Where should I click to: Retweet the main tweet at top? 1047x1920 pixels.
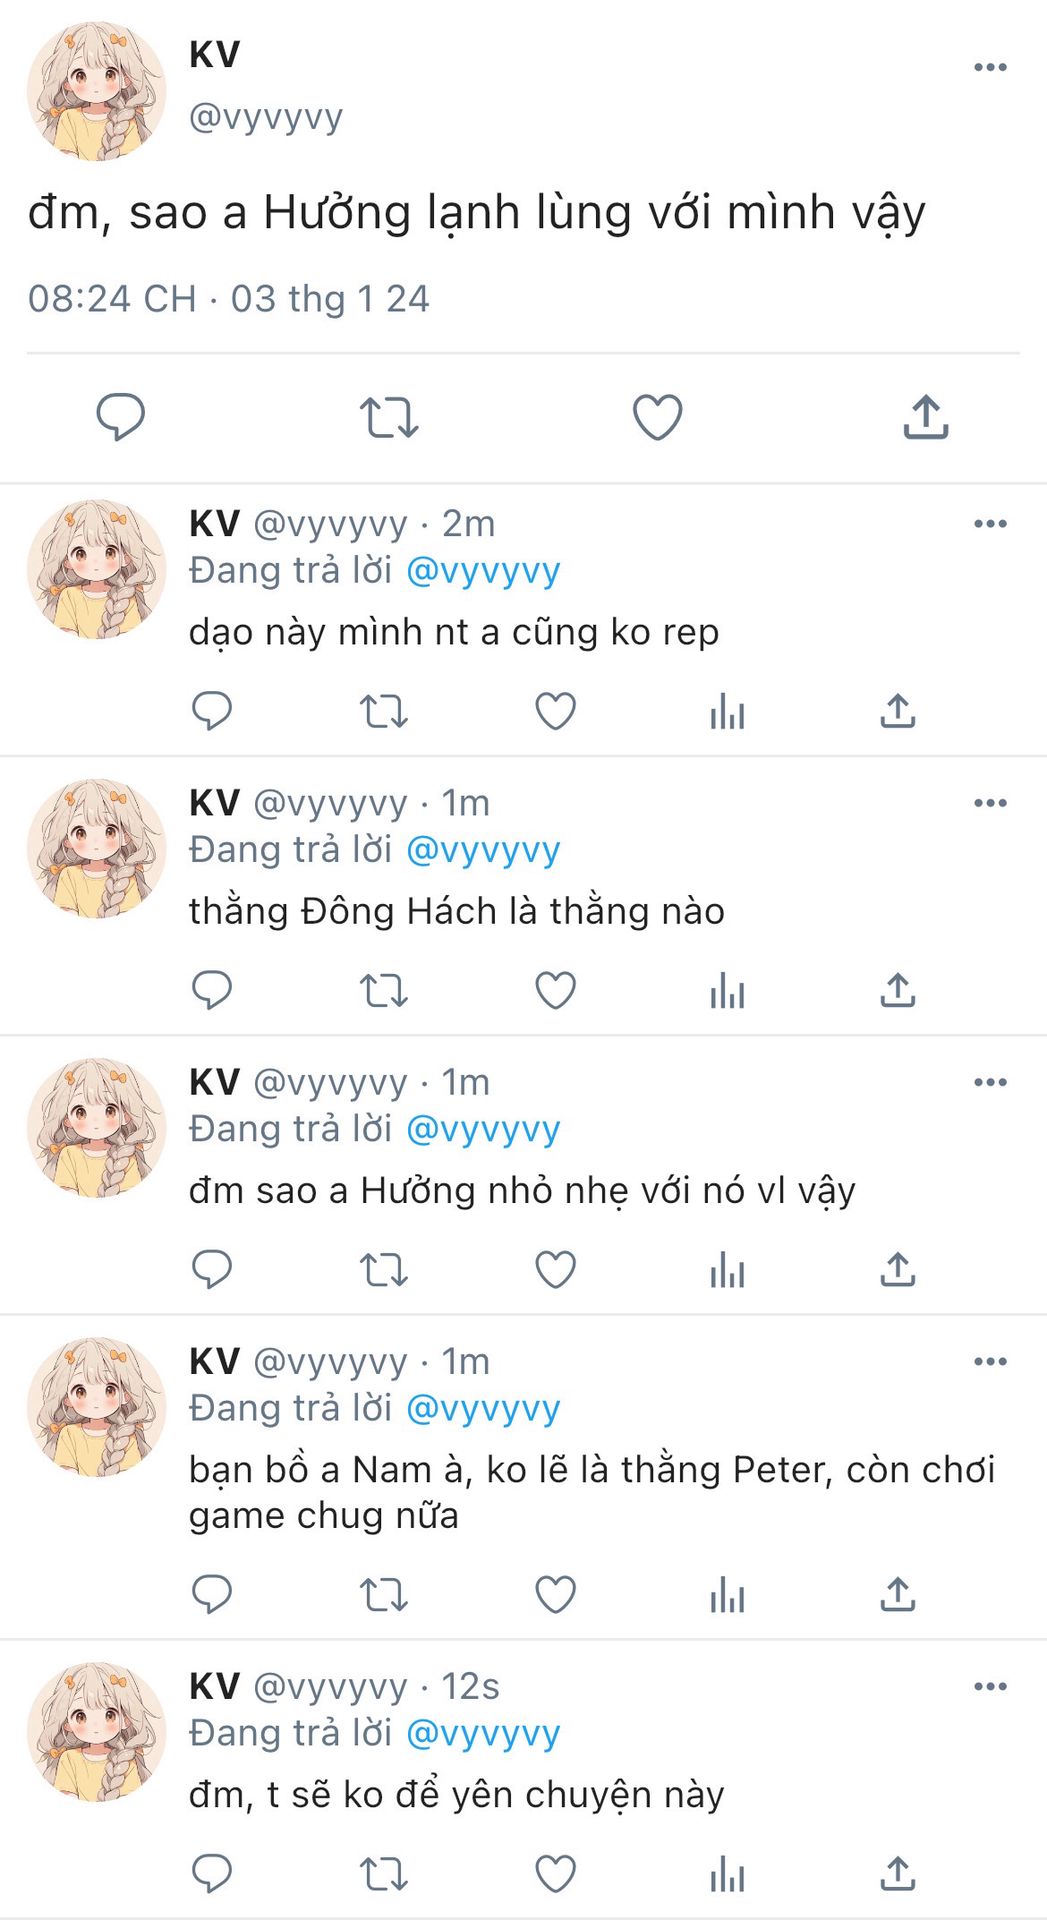(x=389, y=417)
